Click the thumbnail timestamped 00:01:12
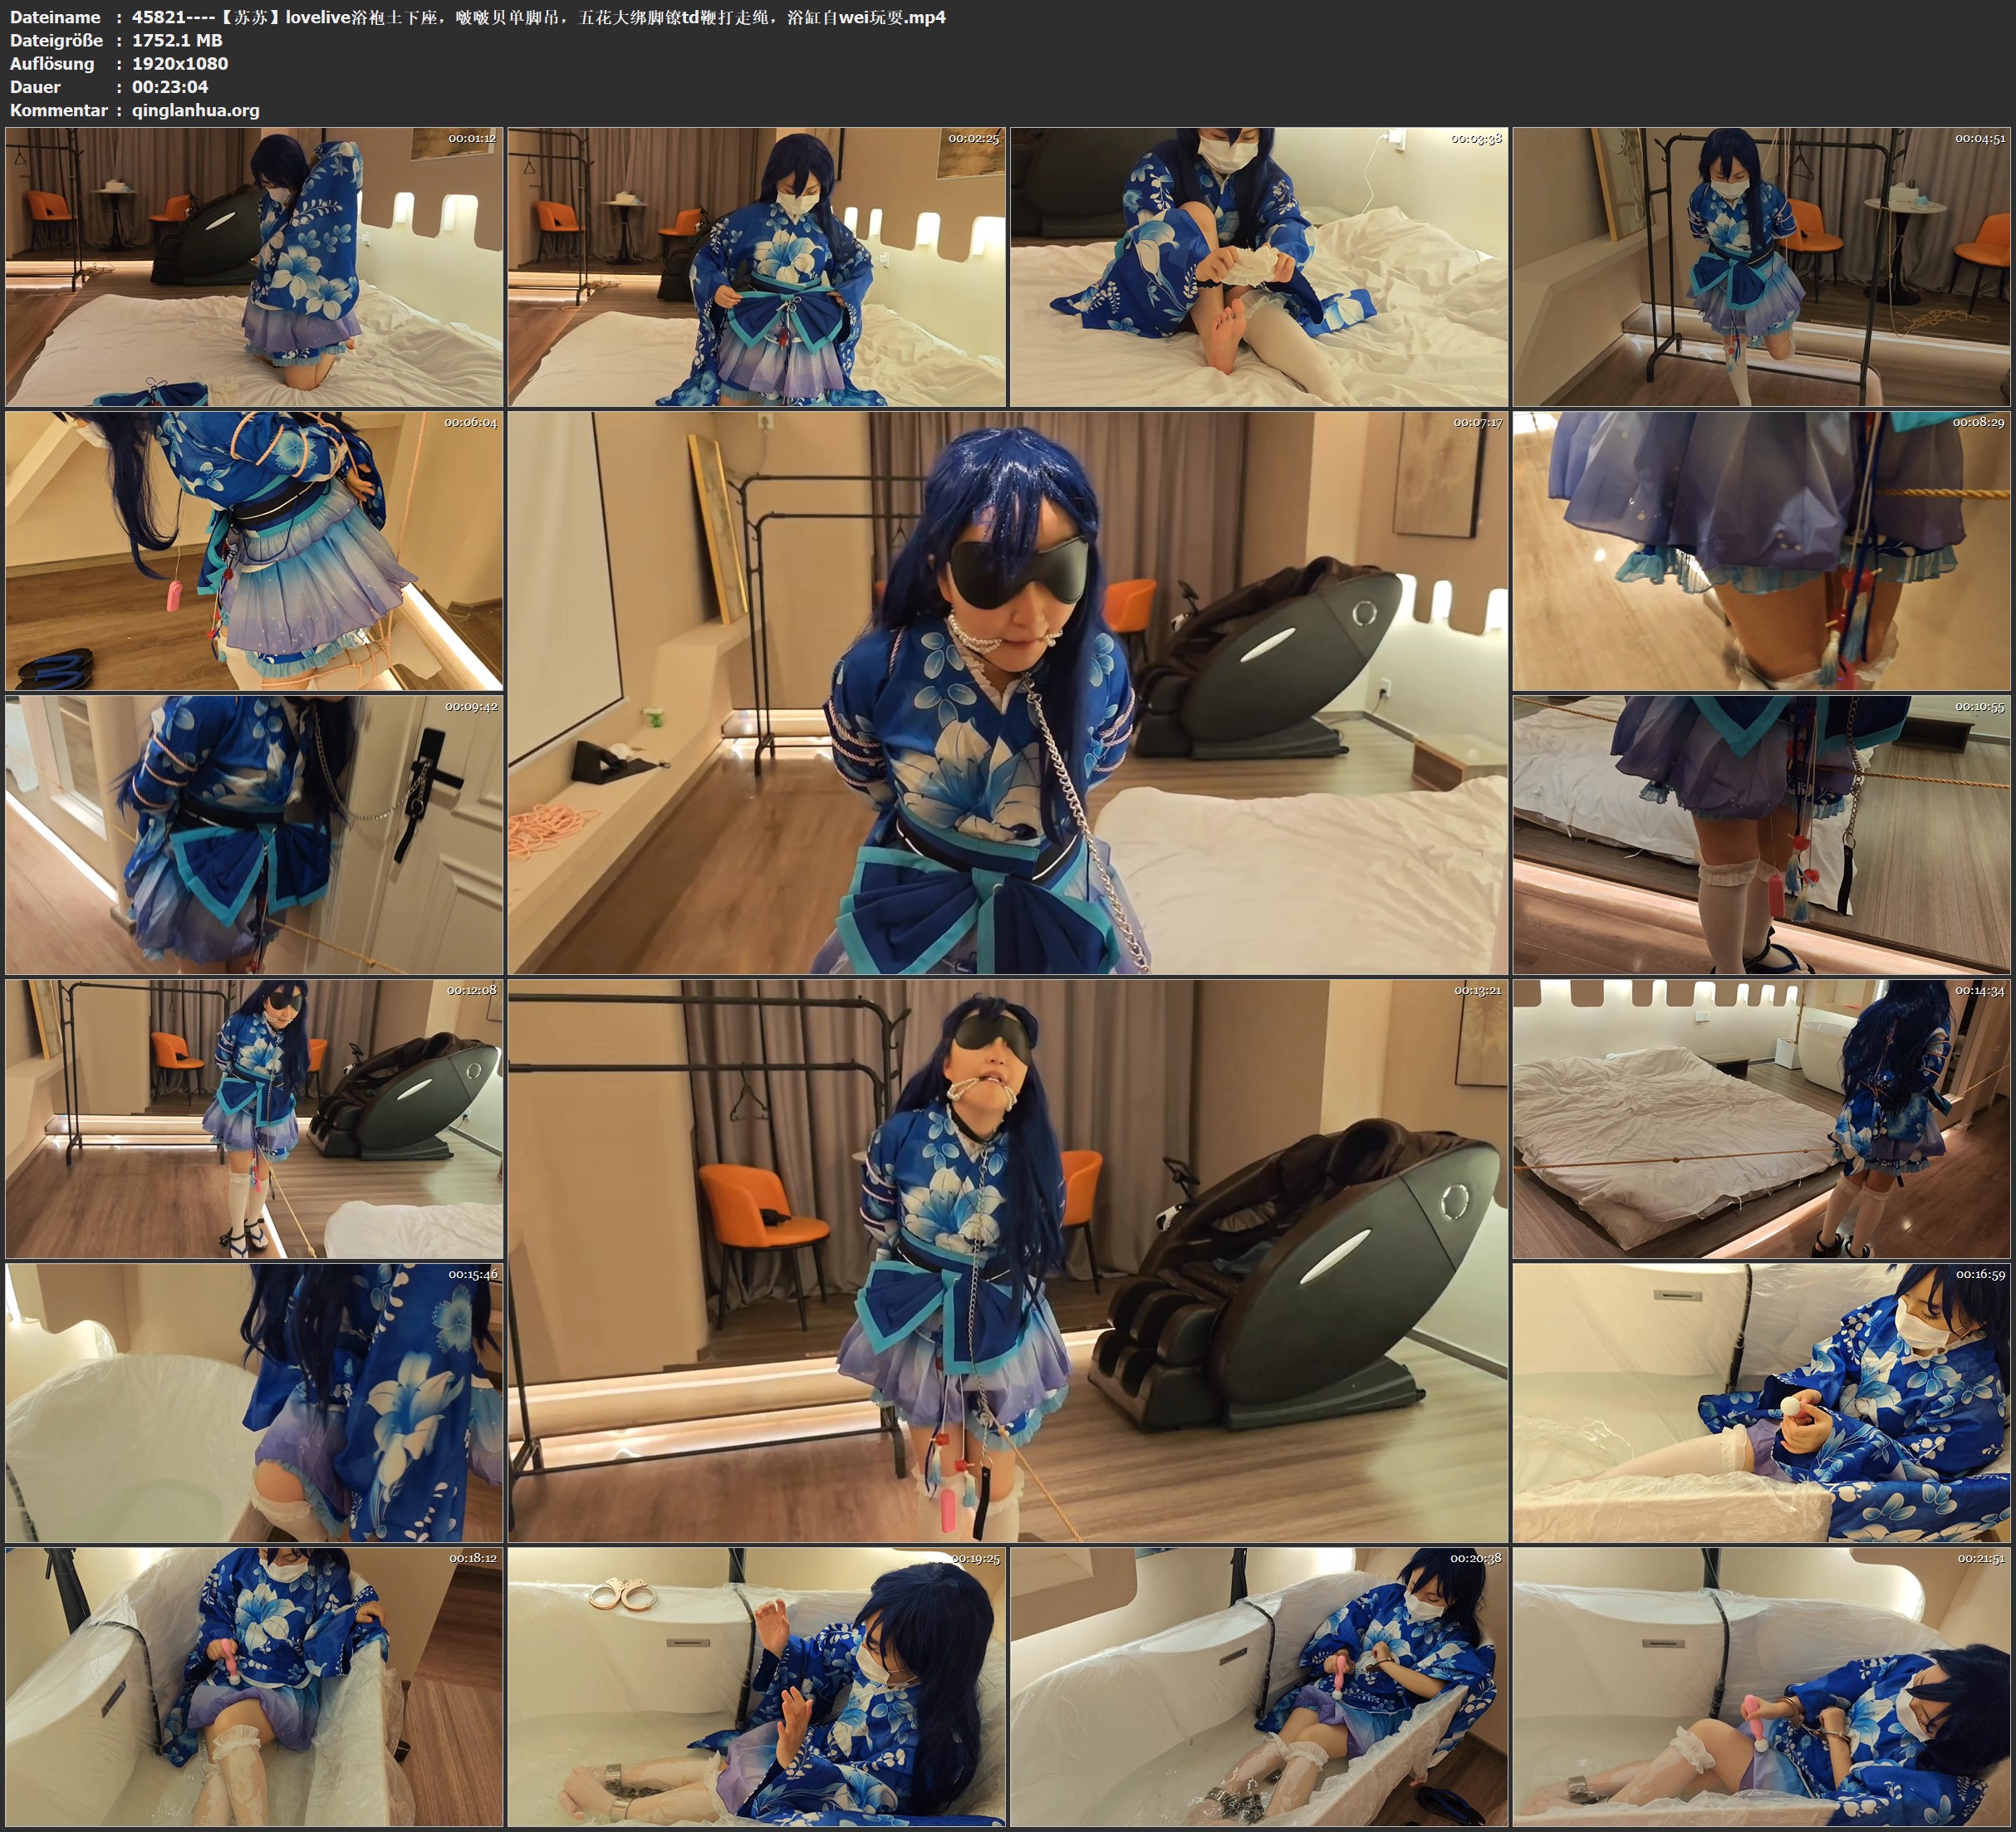 click(x=254, y=267)
